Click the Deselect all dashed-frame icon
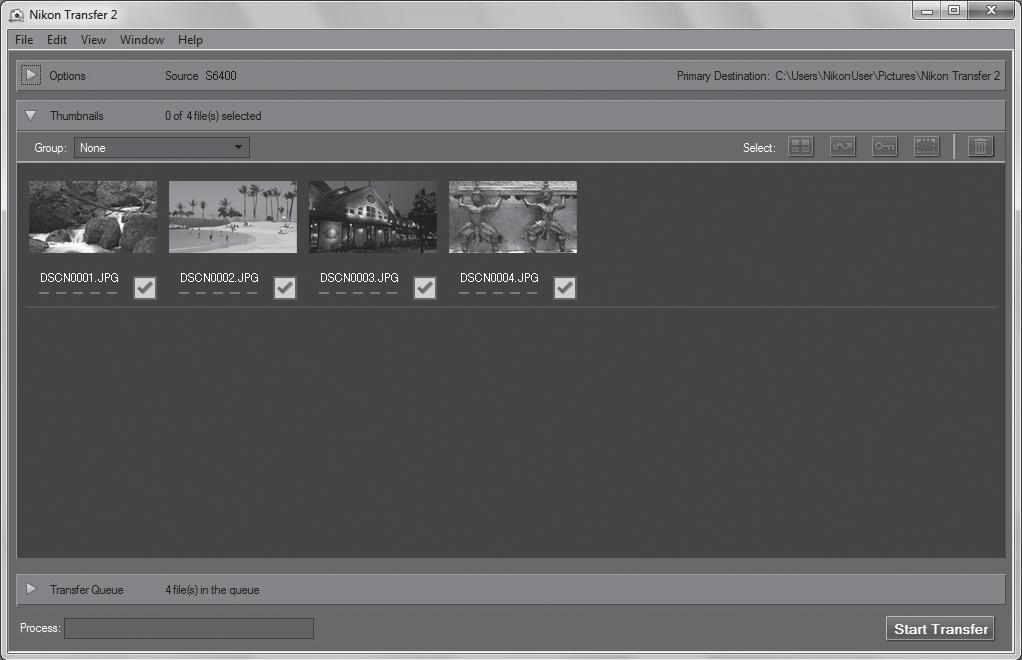This screenshot has width=1022, height=660. tap(926, 147)
